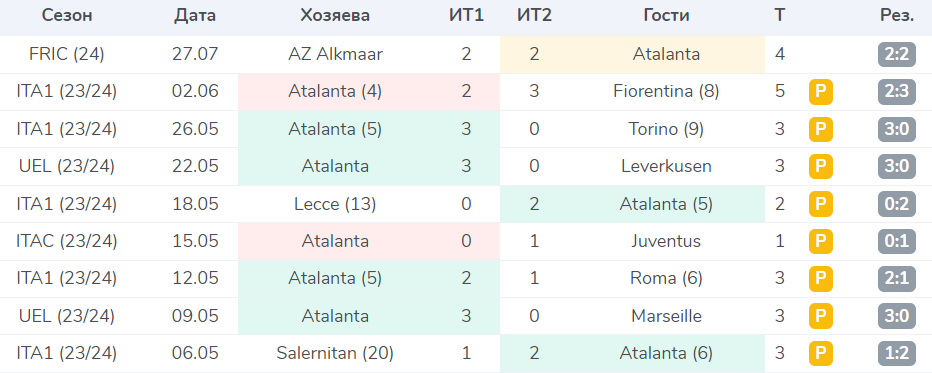Select the P icon for Juventus match
Viewport: 932px width, 373px height.
coord(820,242)
